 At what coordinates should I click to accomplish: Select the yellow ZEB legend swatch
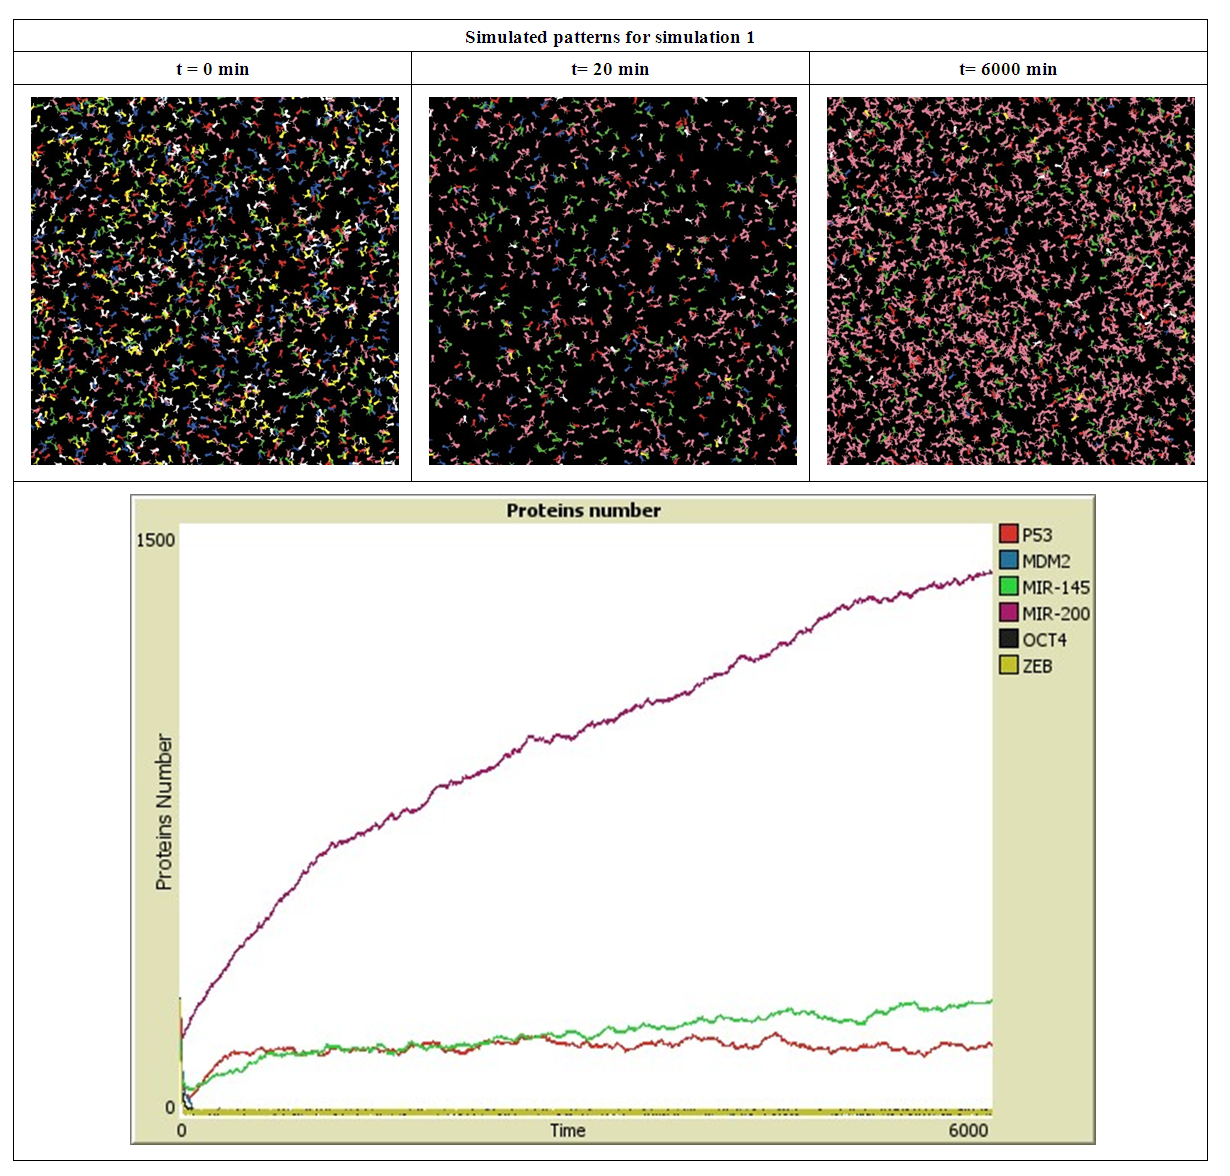point(1008,665)
